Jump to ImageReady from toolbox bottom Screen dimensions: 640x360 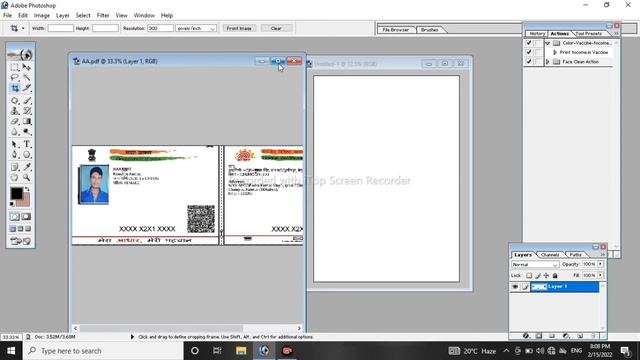[x=20, y=241]
